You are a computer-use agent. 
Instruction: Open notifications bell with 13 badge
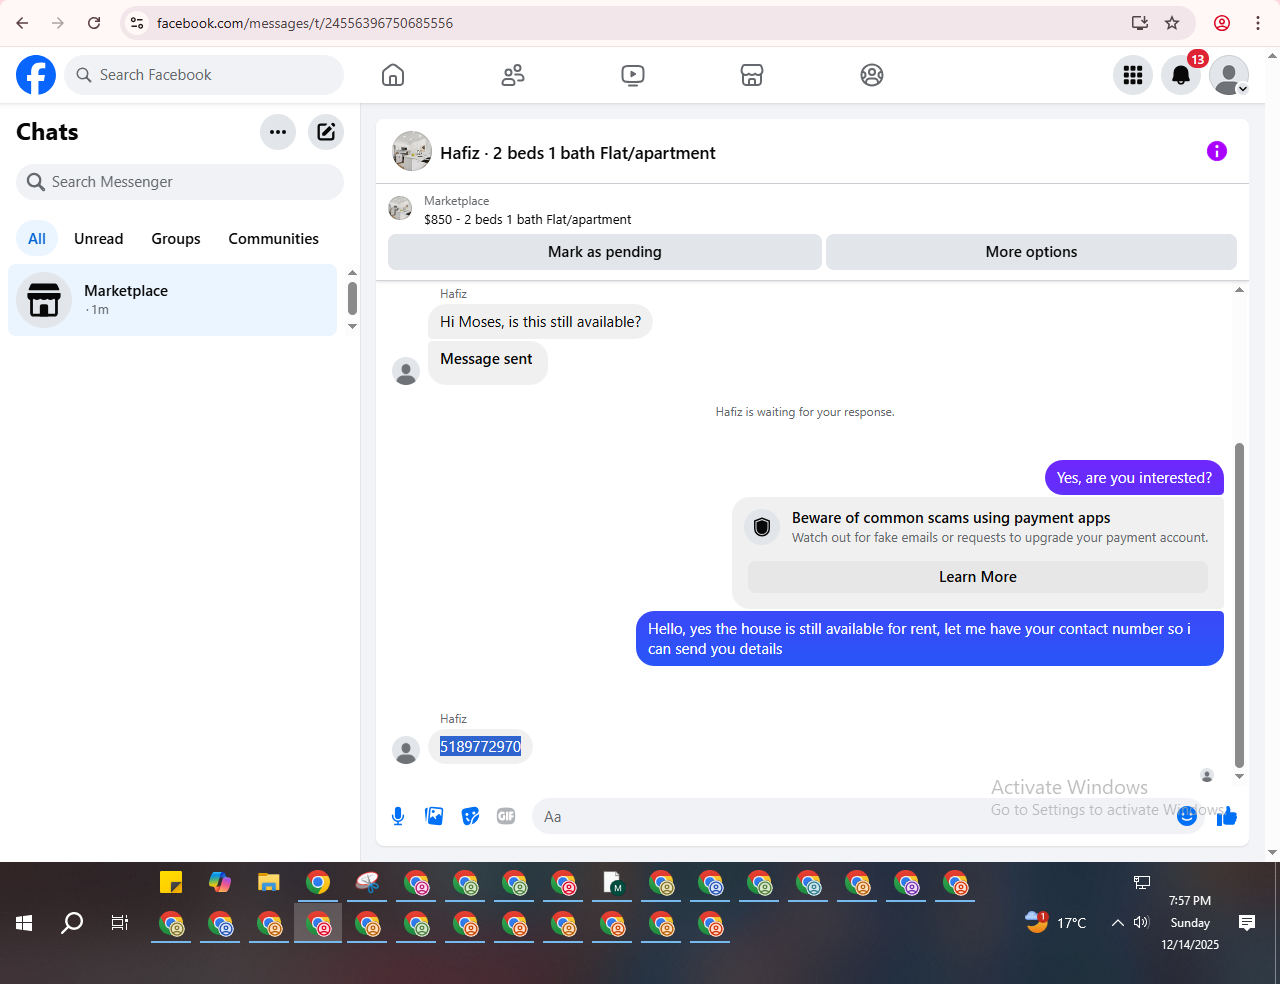[1181, 75]
